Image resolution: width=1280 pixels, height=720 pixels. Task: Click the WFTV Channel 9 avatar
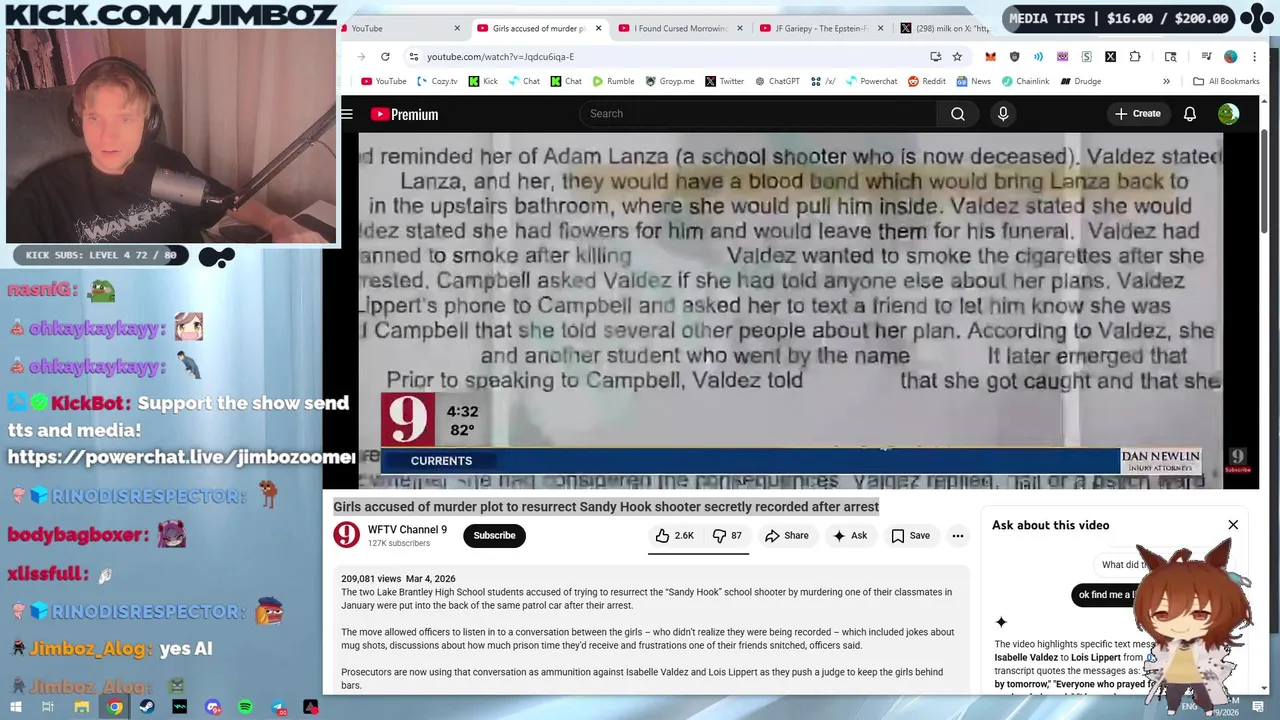coord(346,535)
